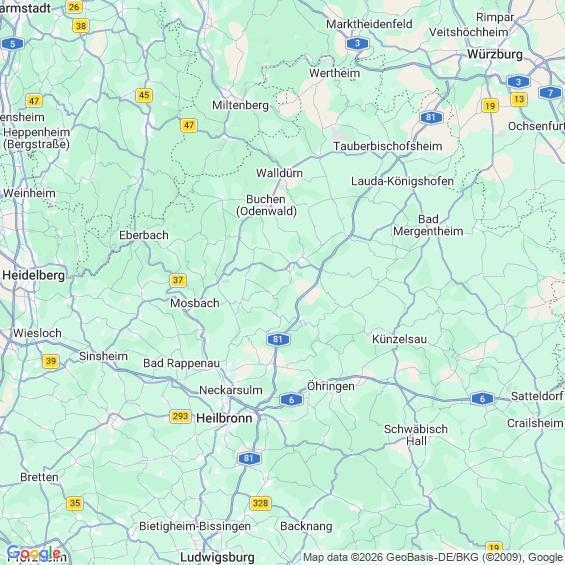The image size is (565, 565).
Task: Click the yellow 328 road shield near Backnang
Action: click(x=261, y=503)
